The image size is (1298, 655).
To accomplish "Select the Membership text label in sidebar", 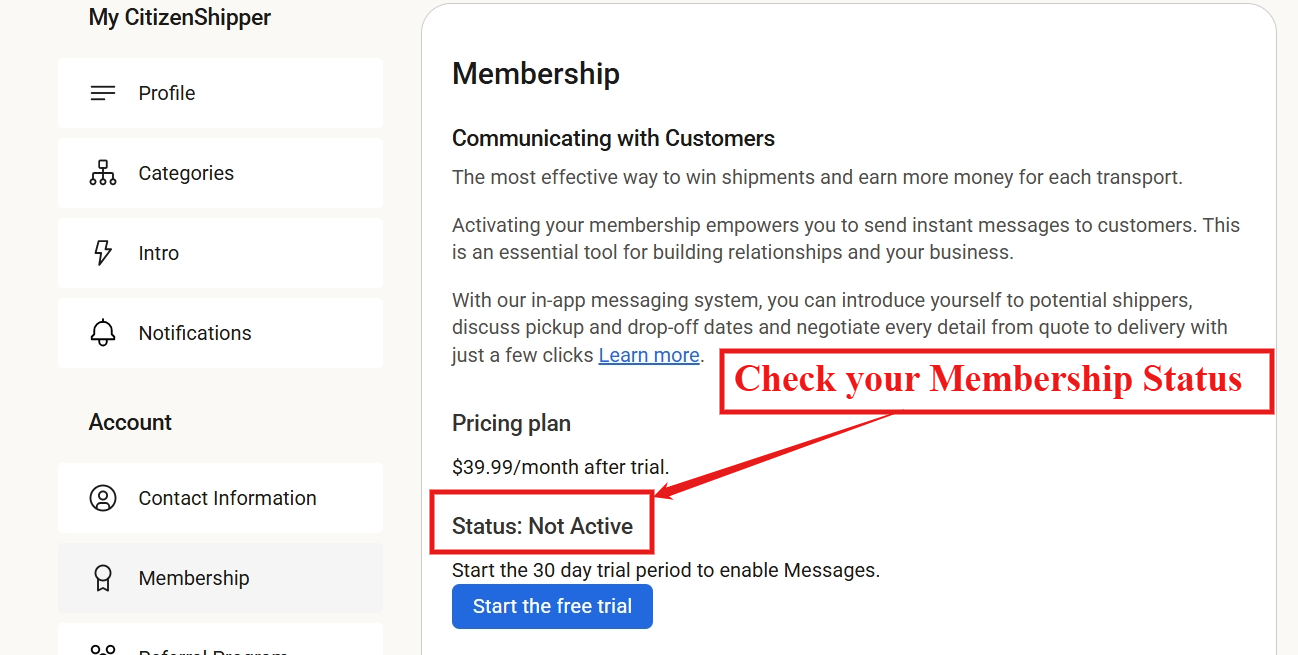I will (x=194, y=578).
